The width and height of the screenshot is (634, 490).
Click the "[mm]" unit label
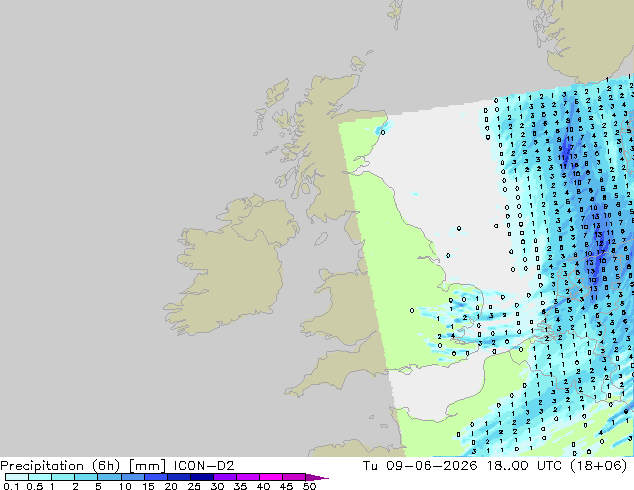click(147, 466)
